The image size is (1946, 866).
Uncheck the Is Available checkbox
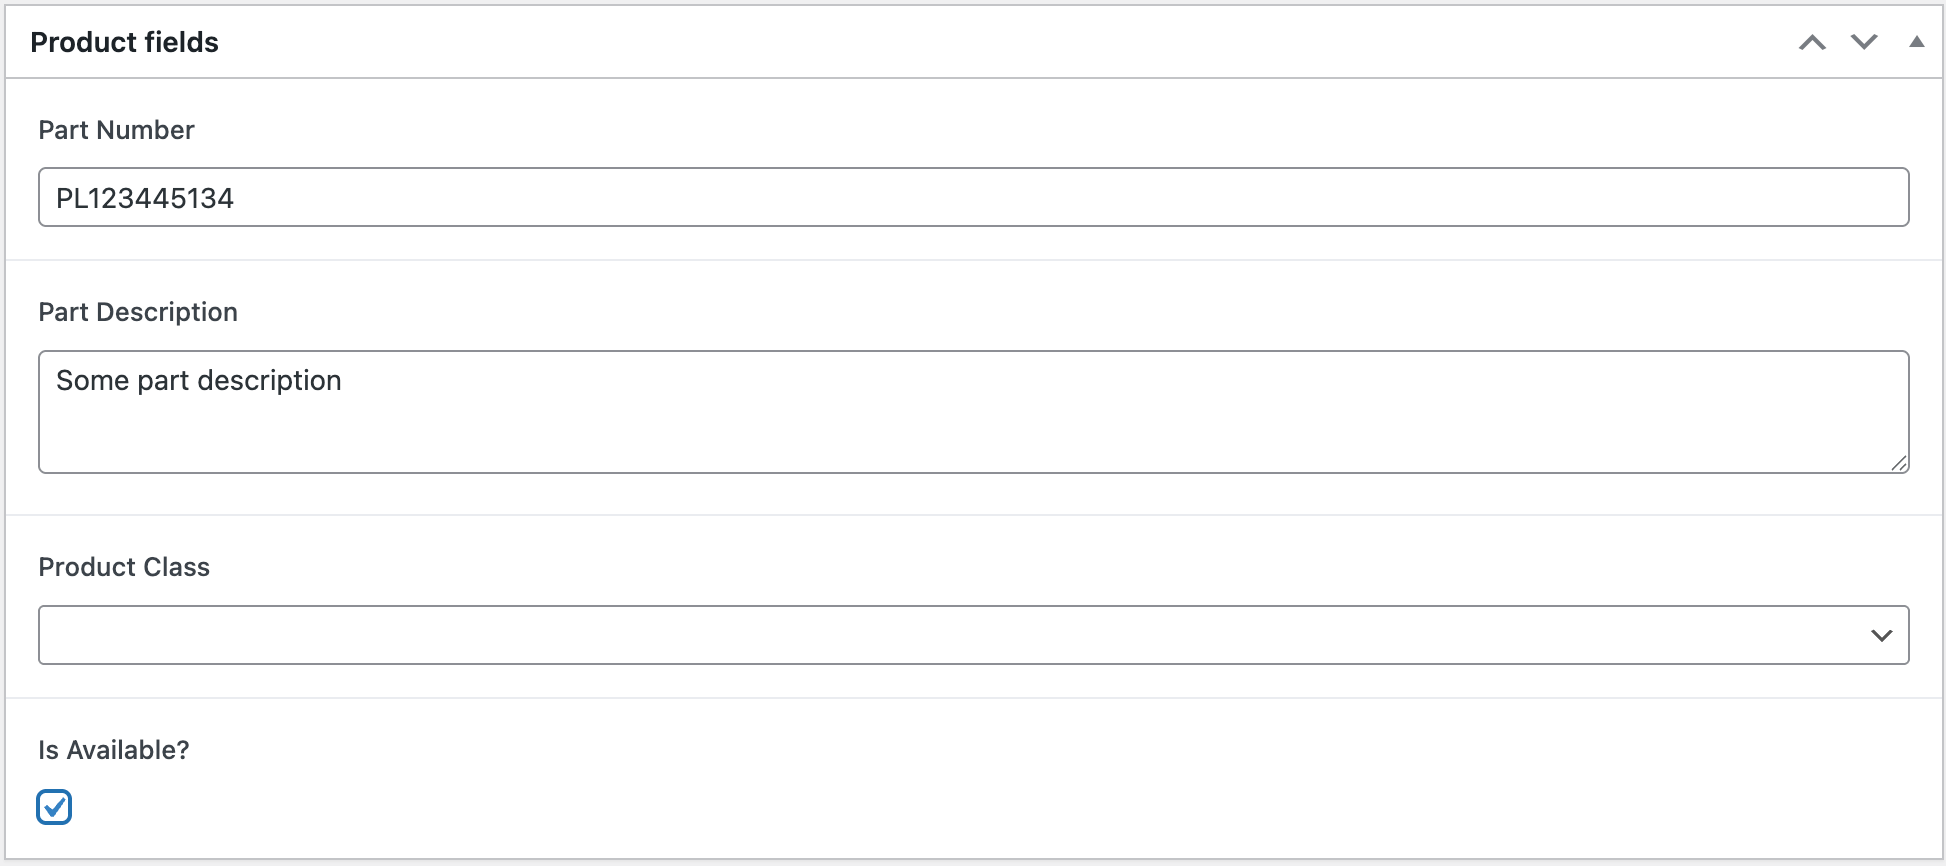point(54,807)
